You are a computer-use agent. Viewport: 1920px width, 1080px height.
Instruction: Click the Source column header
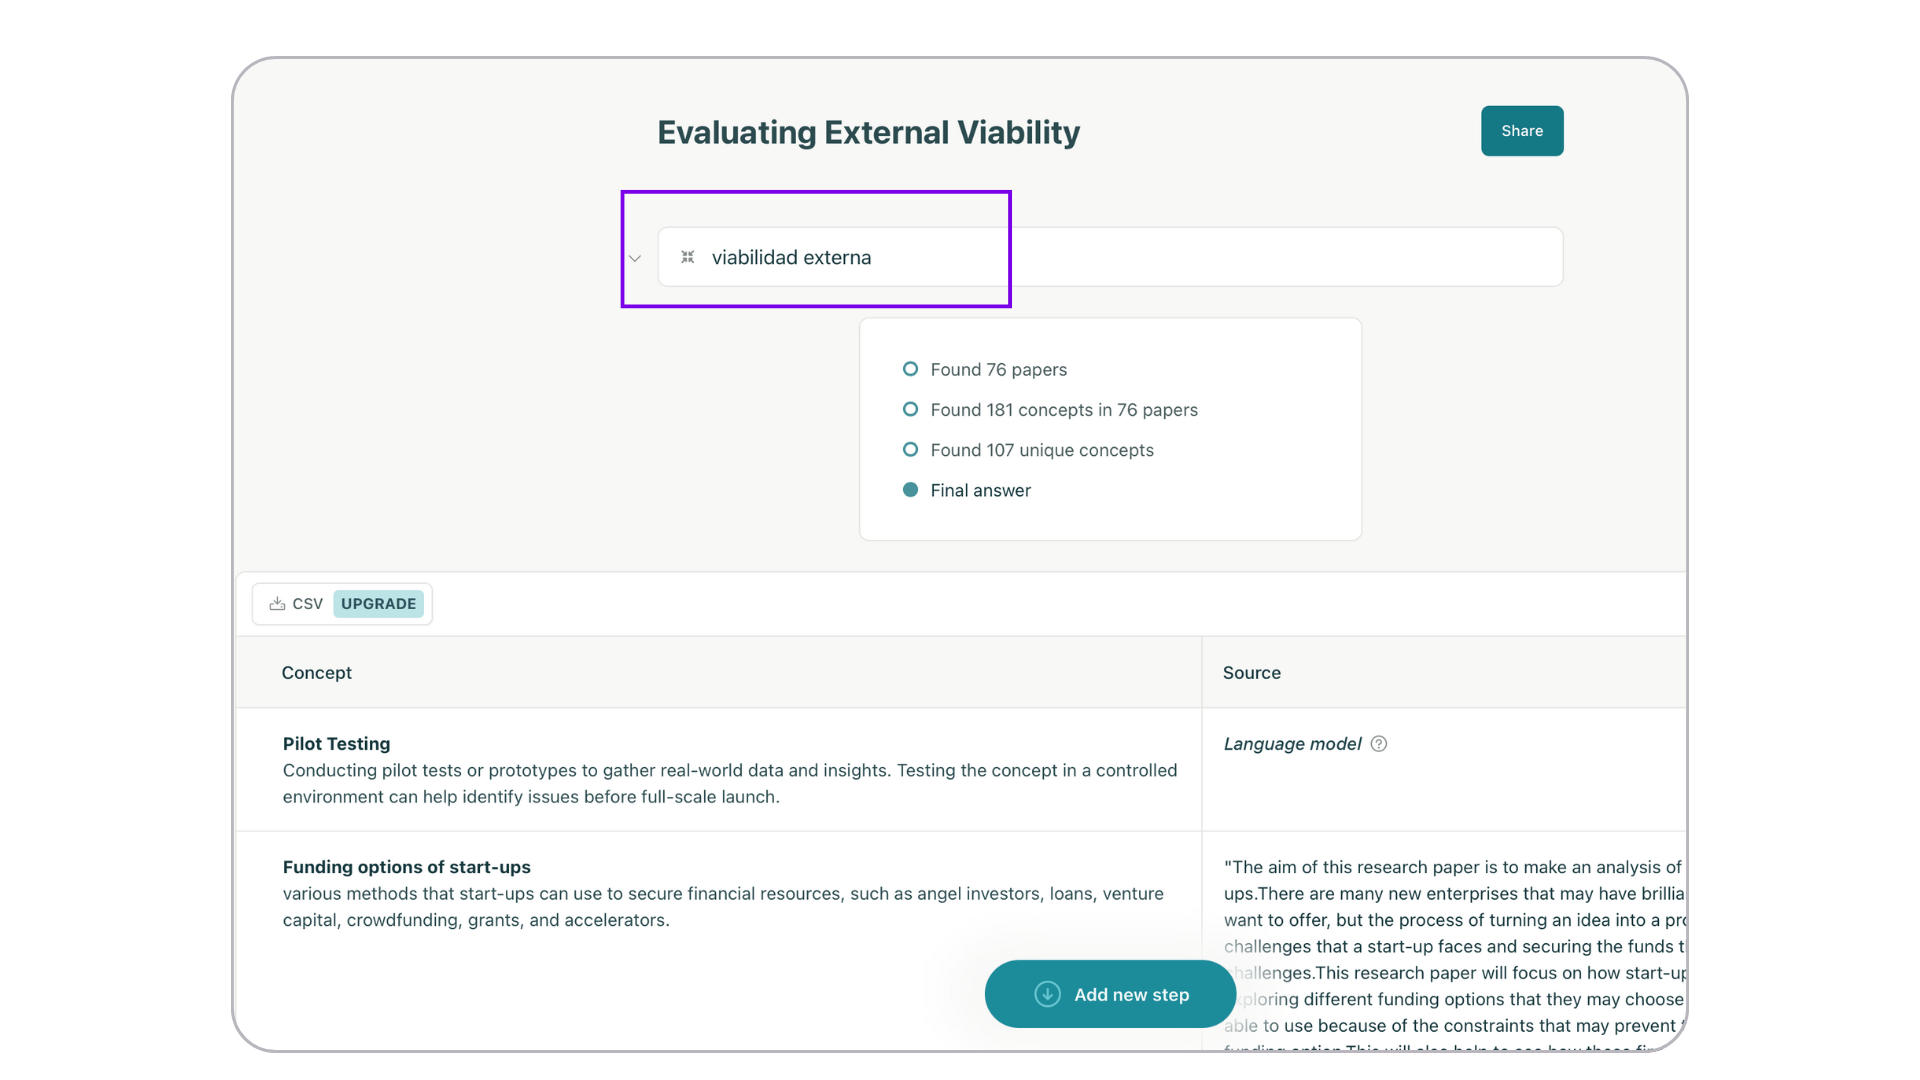coord(1252,673)
